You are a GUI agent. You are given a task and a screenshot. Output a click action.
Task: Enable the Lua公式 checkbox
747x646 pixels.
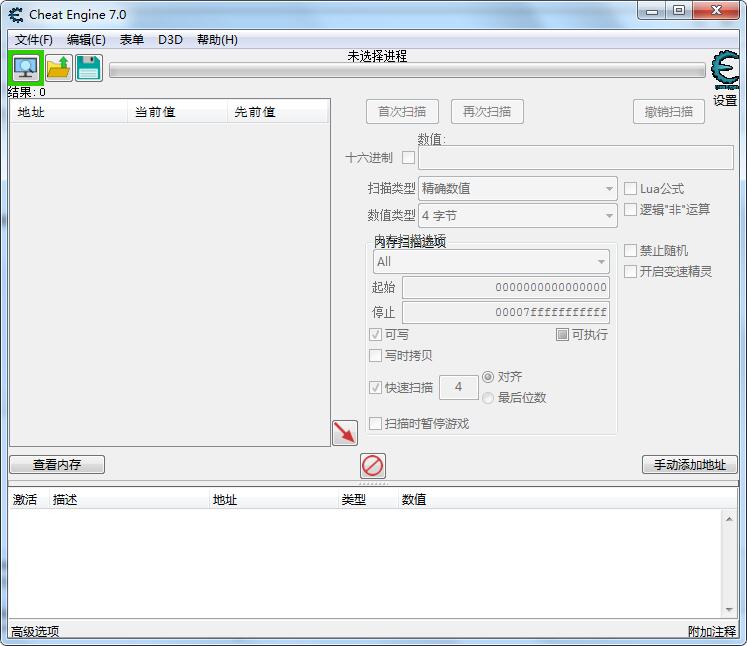(x=630, y=188)
